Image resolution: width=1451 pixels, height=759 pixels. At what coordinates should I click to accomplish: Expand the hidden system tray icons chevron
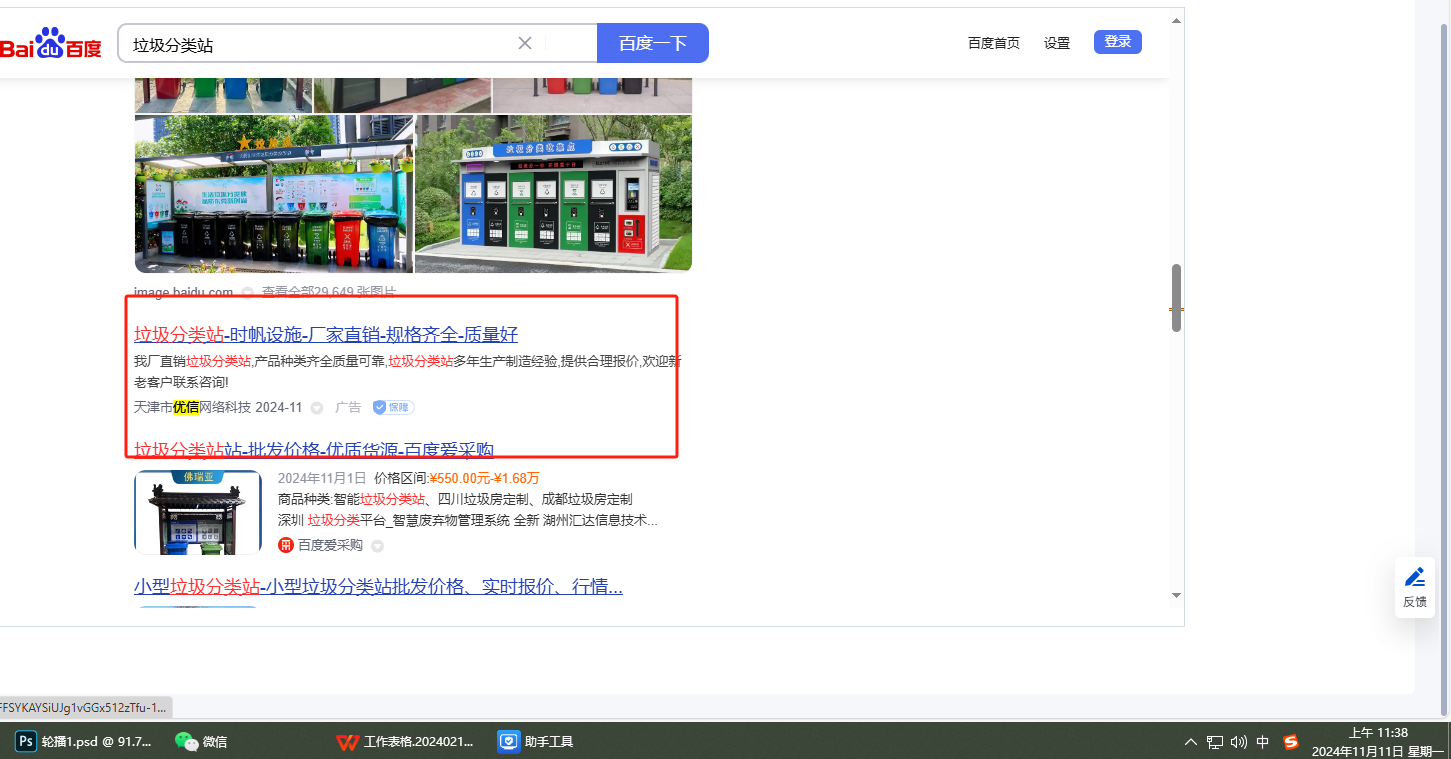pos(1190,742)
